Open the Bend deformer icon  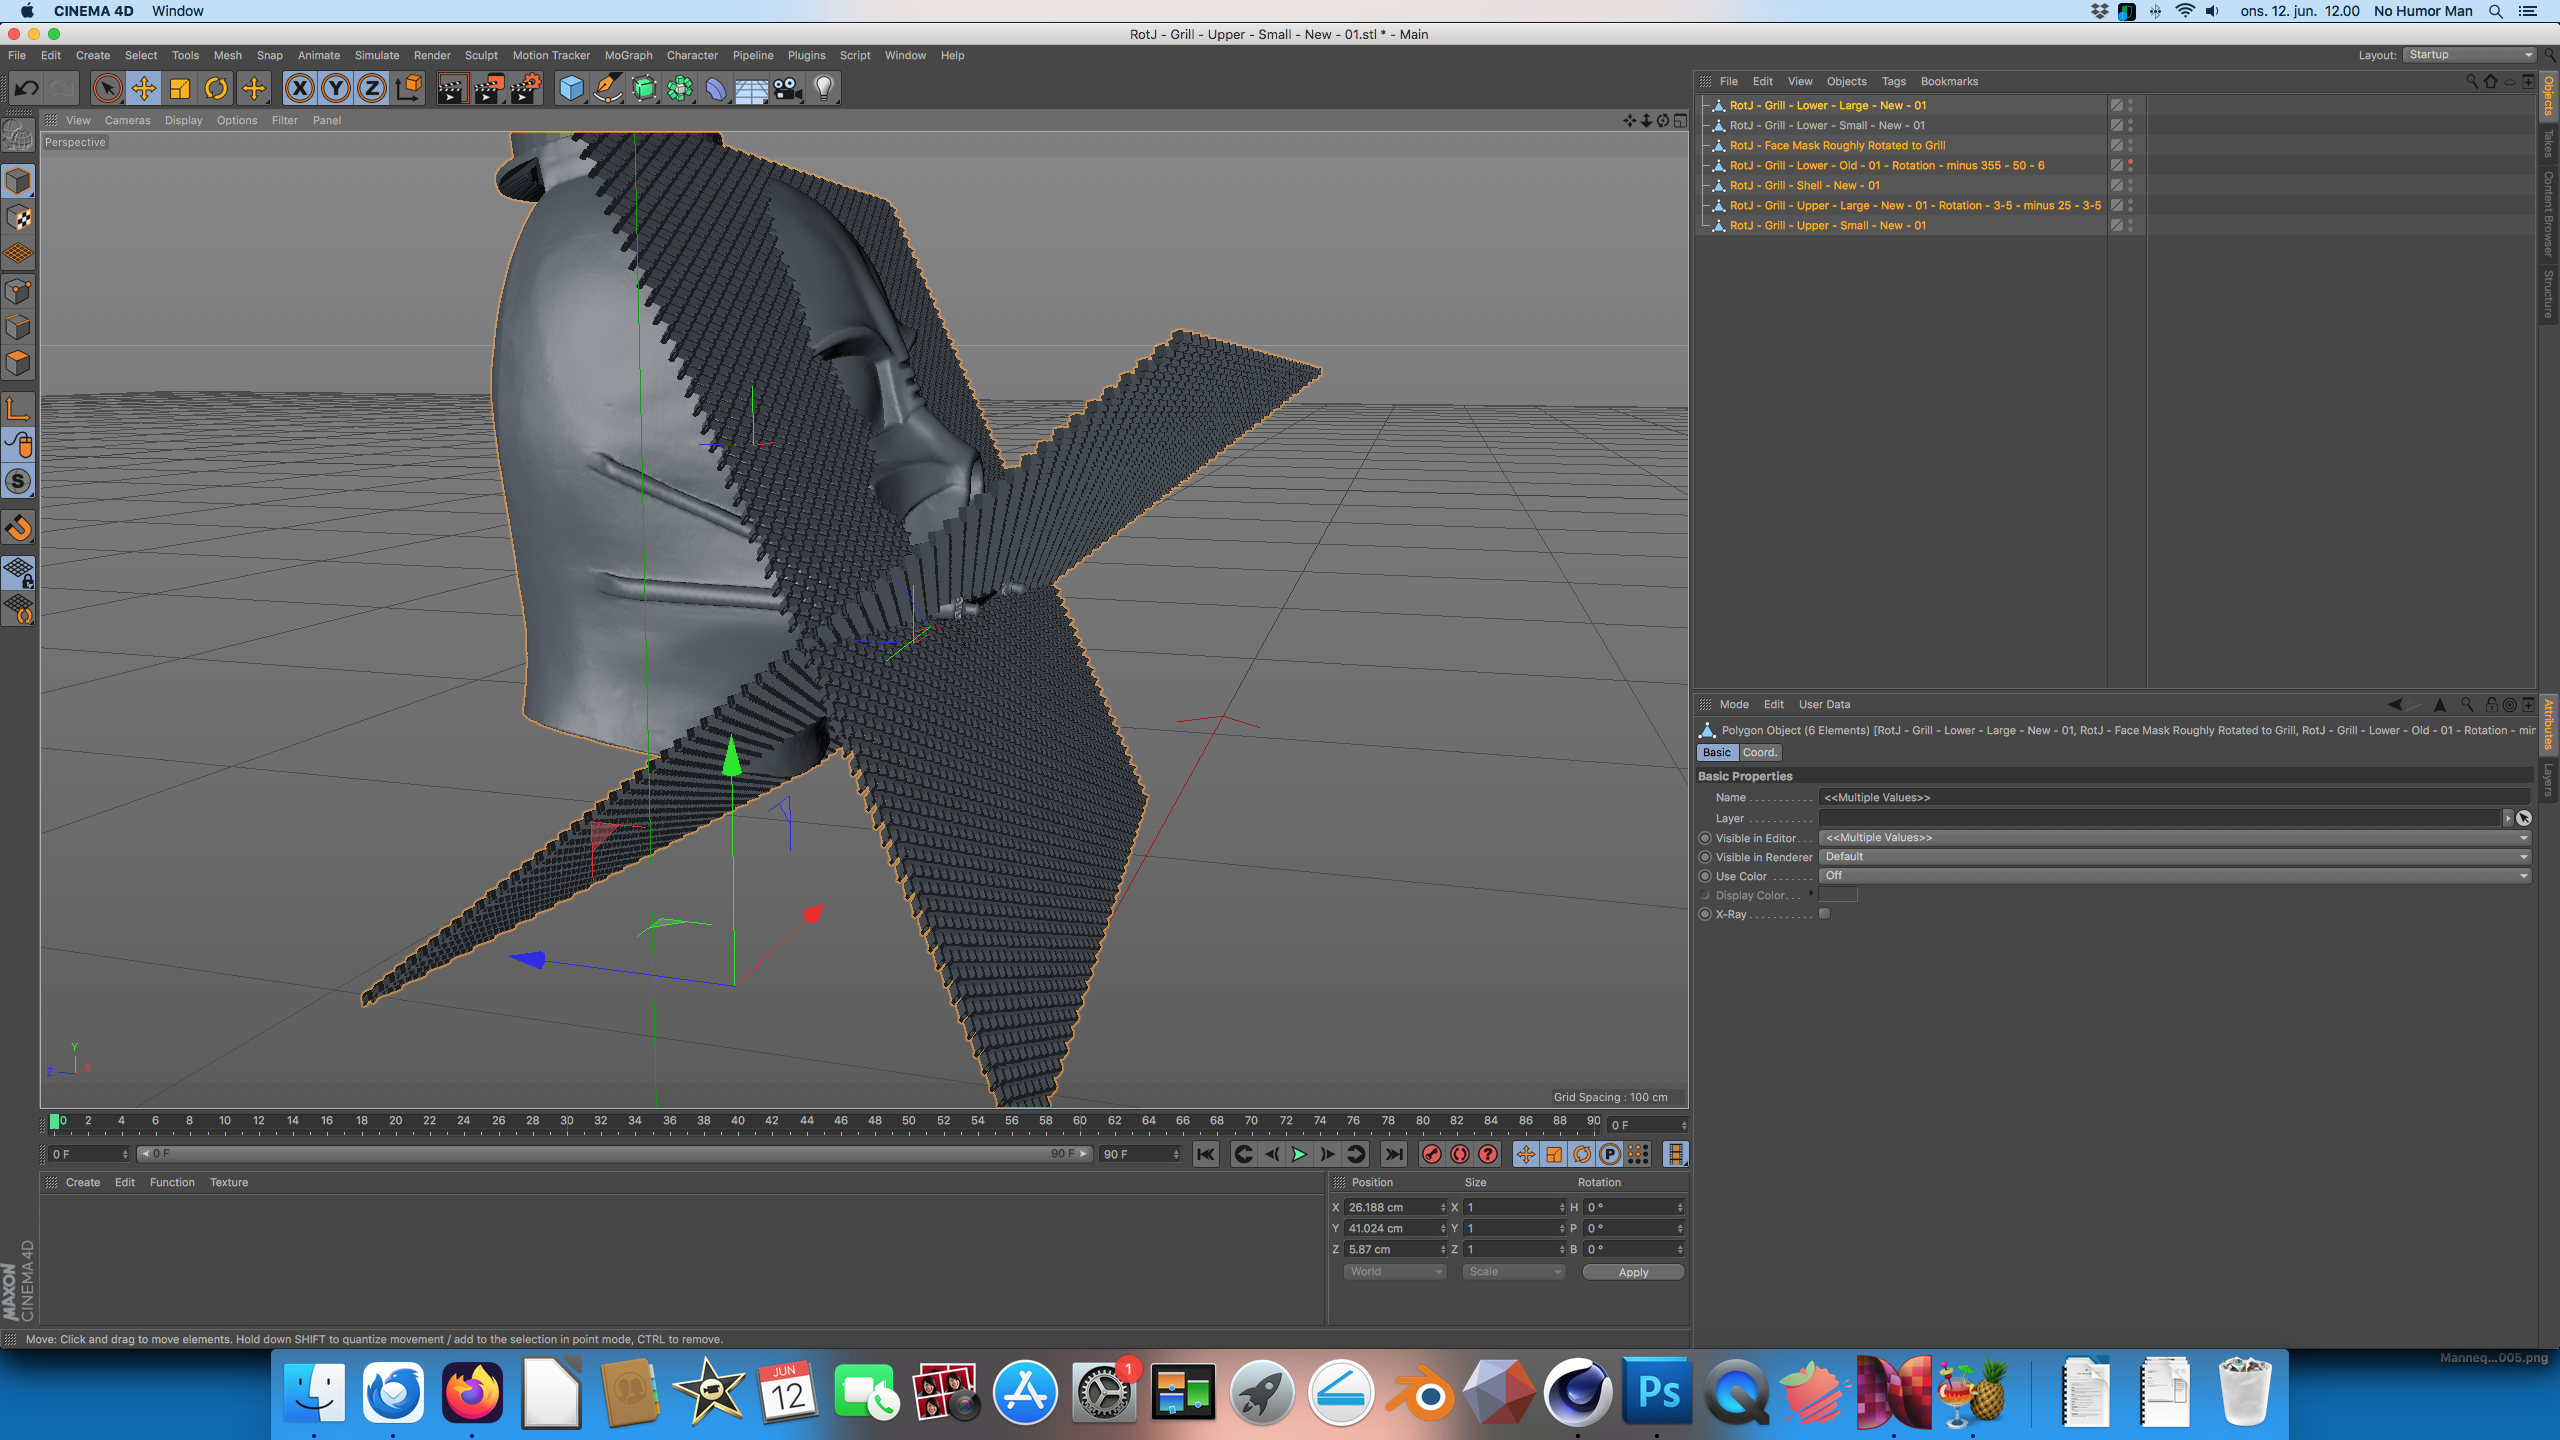716,89
